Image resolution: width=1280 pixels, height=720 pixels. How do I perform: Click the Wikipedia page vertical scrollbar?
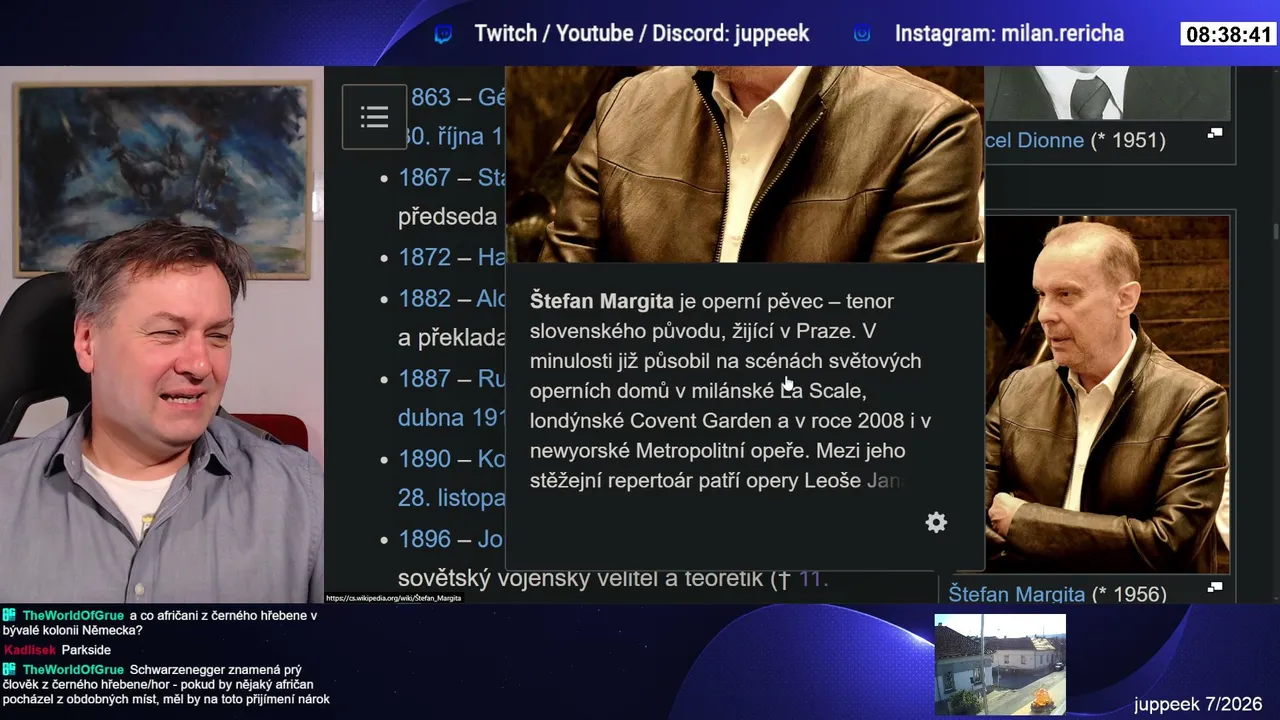(x=1274, y=230)
